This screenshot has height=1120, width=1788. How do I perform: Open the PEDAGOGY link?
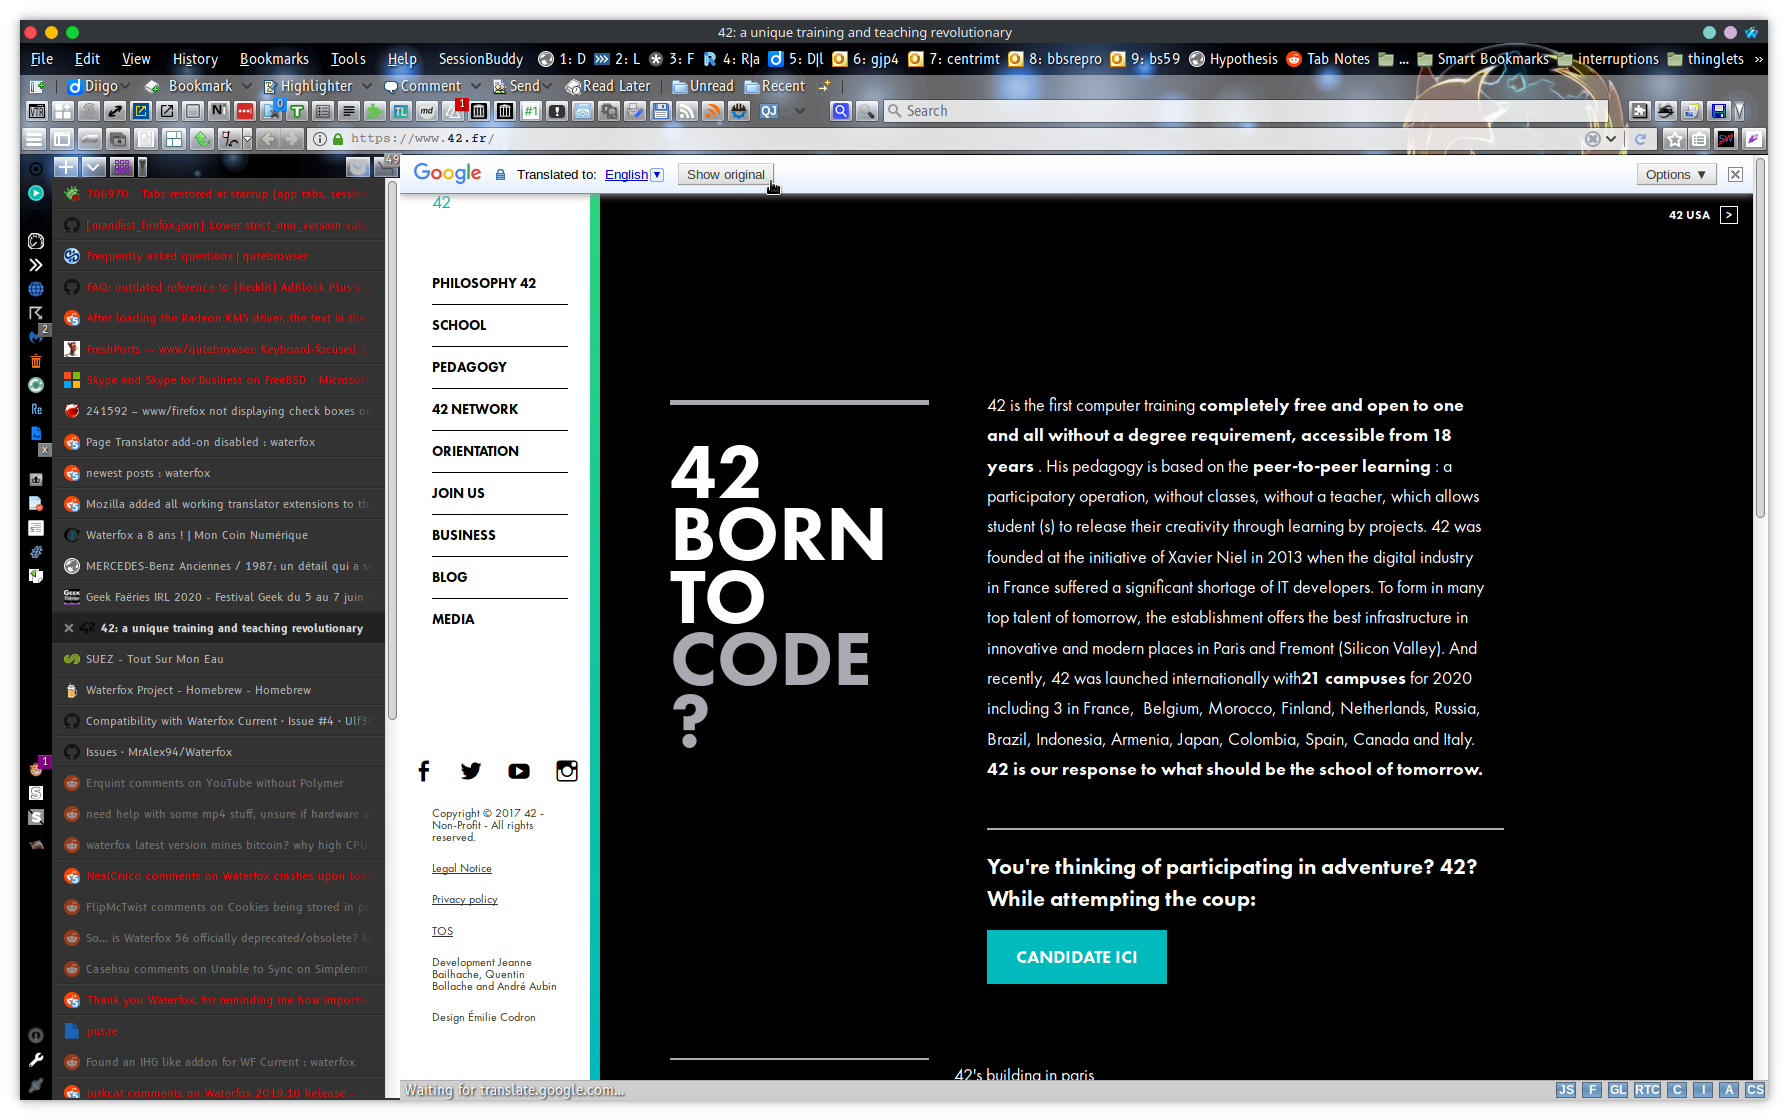pos(469,367)
